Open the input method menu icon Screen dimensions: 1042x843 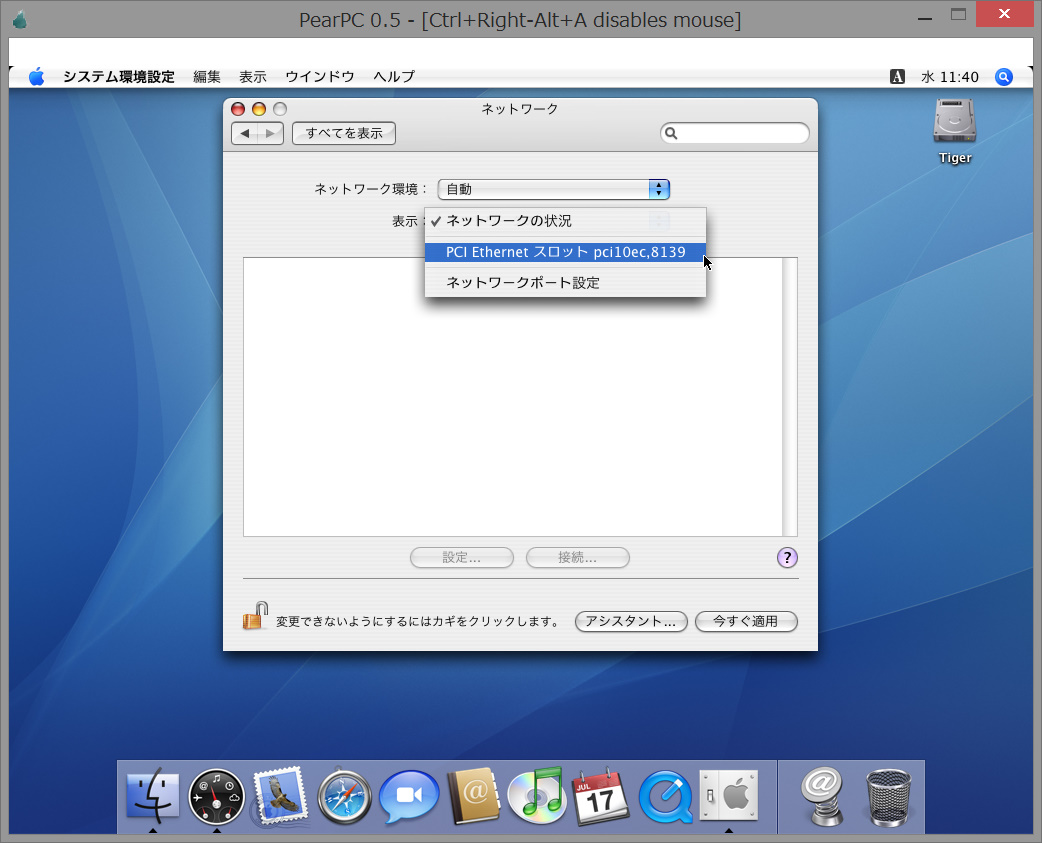897,77
